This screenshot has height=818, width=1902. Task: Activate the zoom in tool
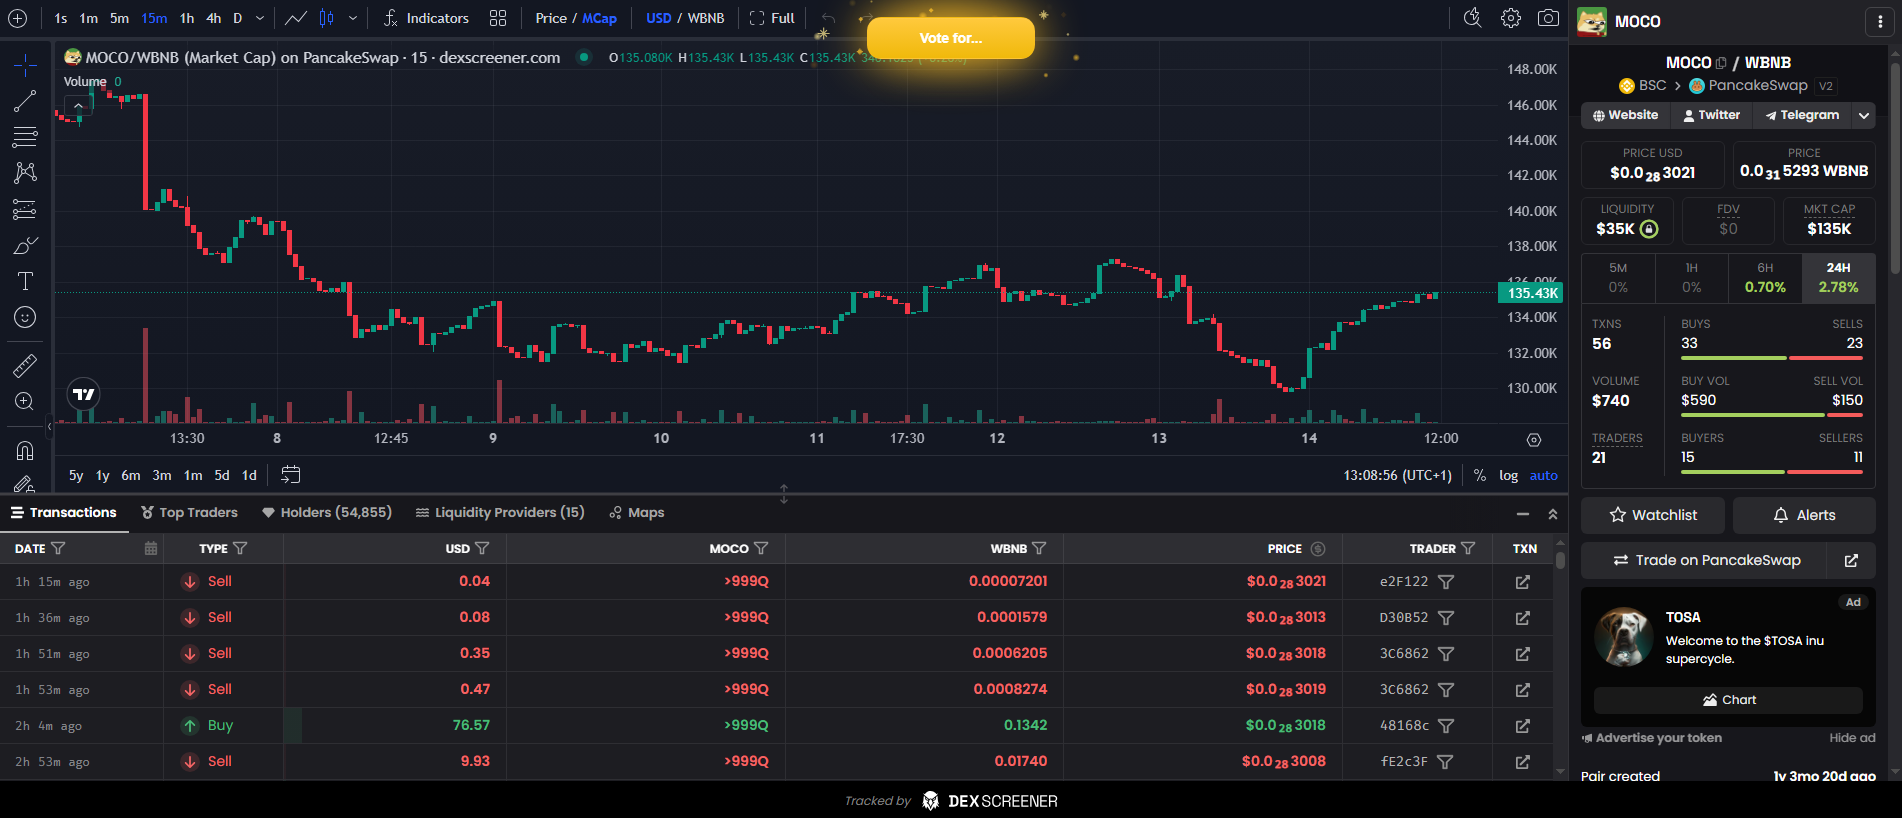25,401
